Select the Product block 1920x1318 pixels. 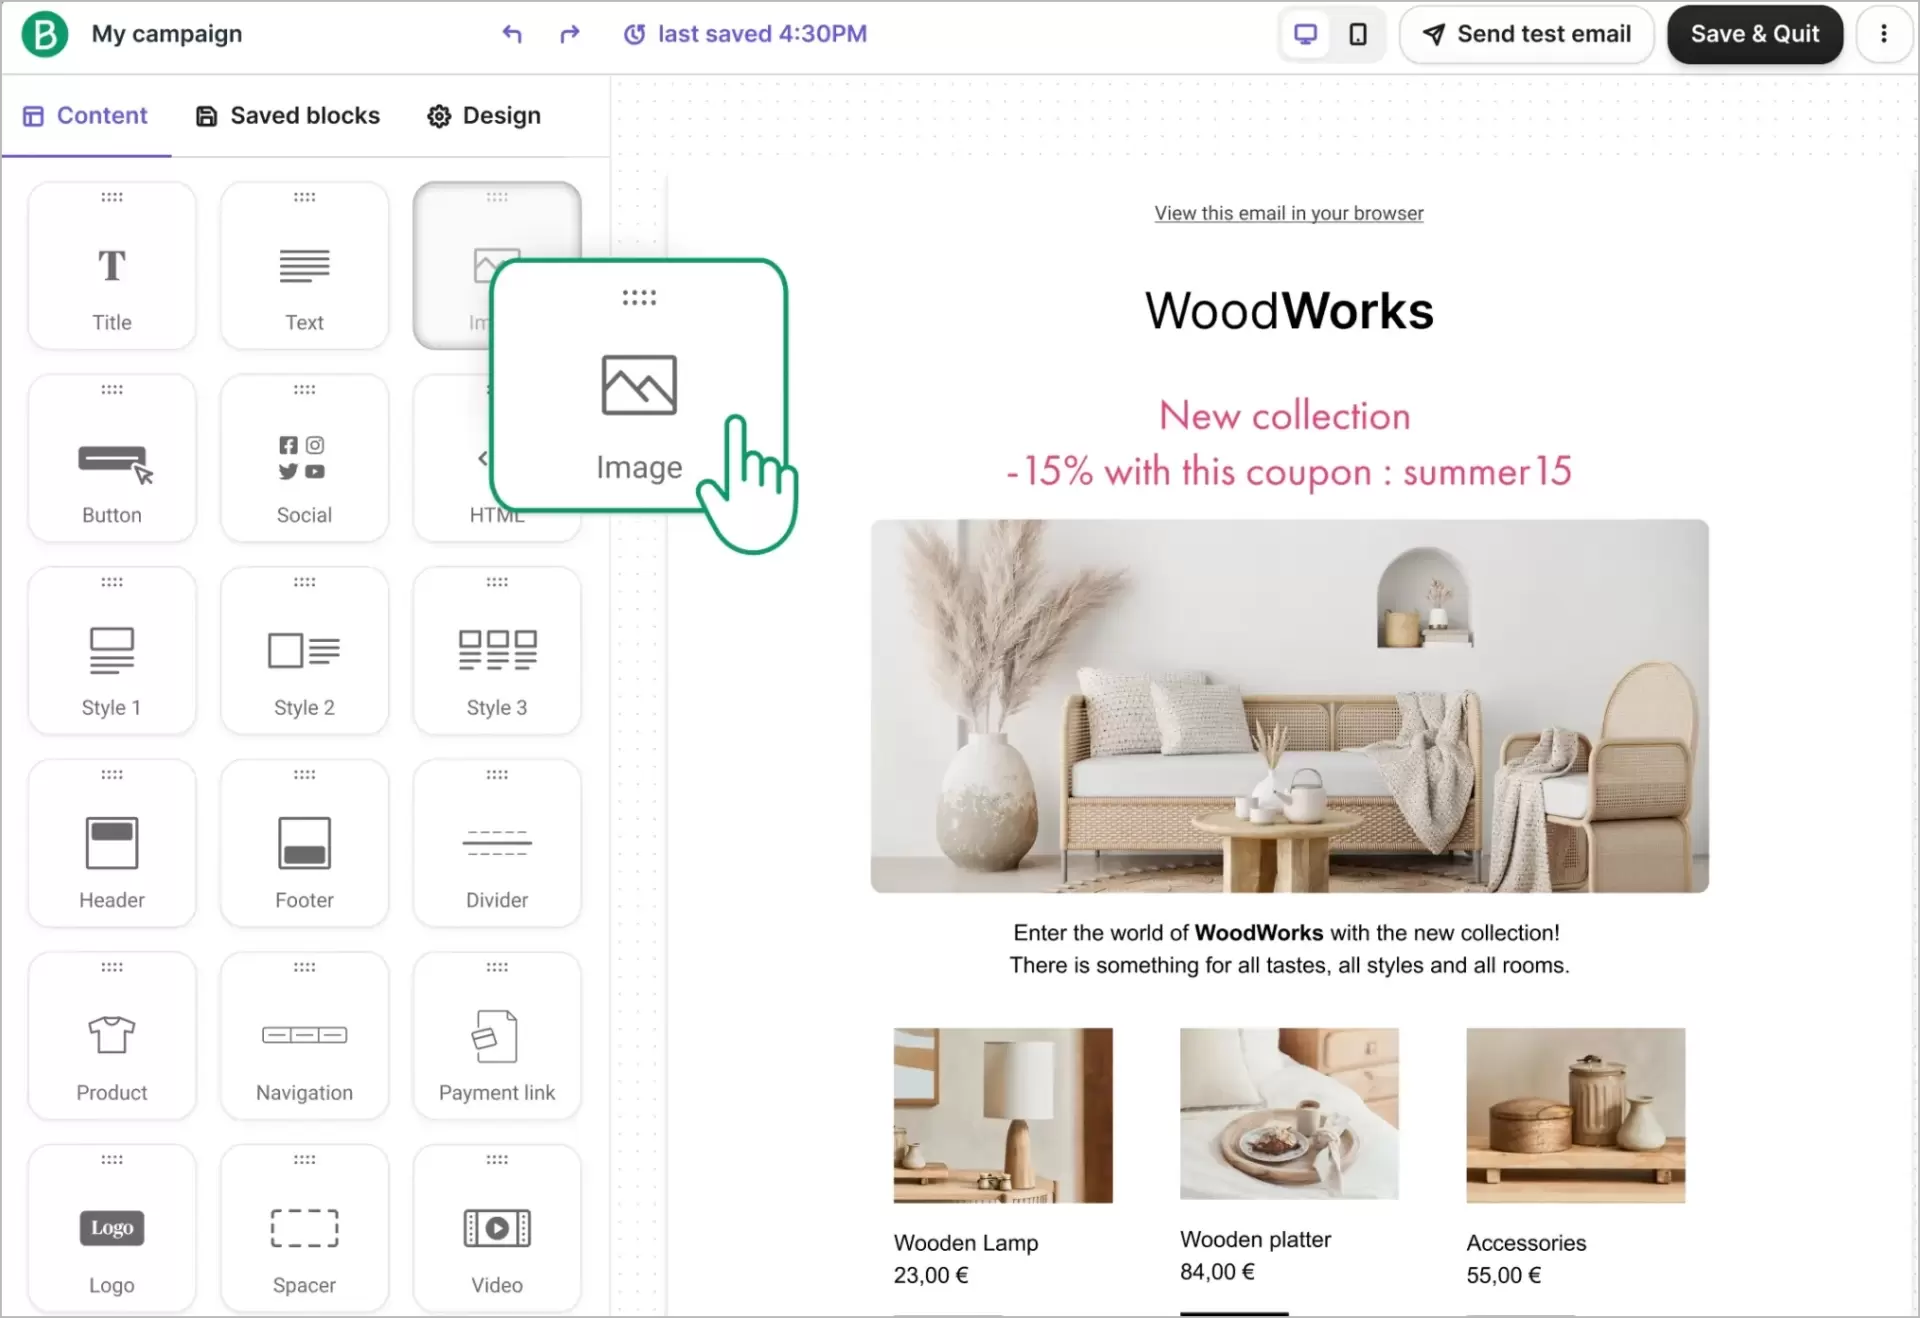[x=111, y=1035]
